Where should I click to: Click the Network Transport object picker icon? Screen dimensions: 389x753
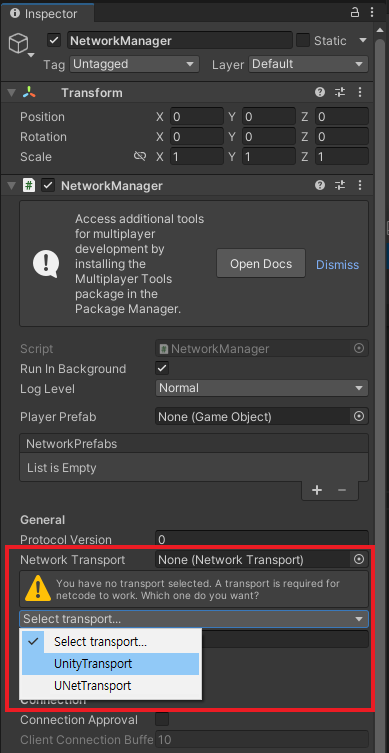(x=359, y=559)
